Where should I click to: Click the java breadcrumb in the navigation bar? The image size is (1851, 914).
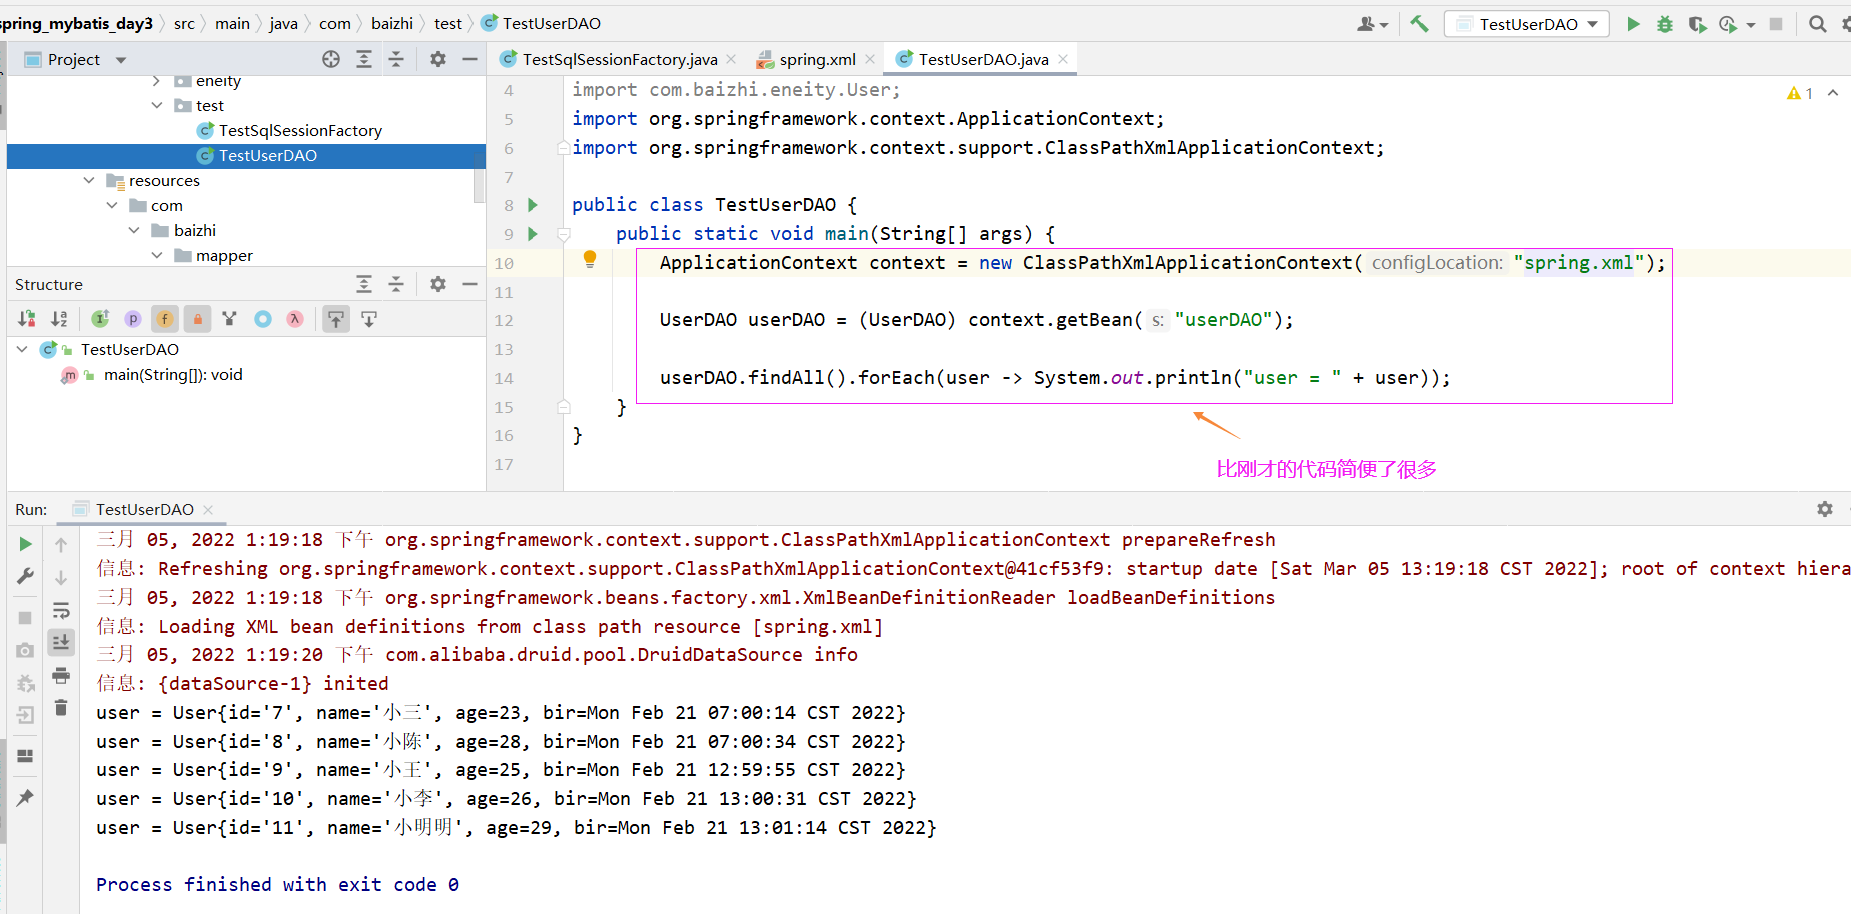click(284, 23)
